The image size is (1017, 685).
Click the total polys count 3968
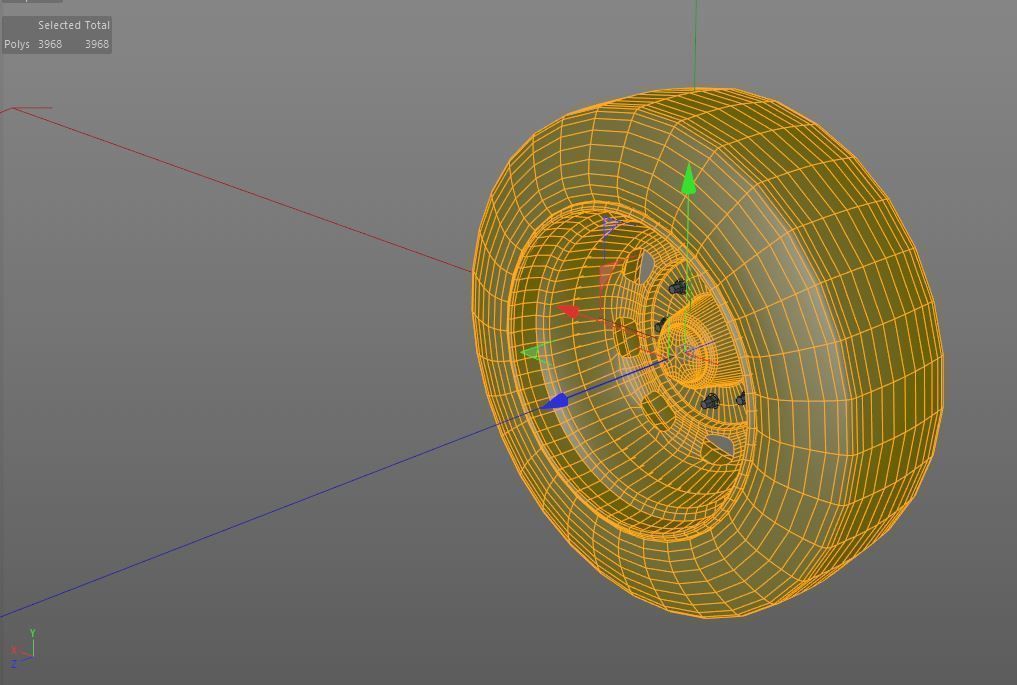(x=97, y=44)
